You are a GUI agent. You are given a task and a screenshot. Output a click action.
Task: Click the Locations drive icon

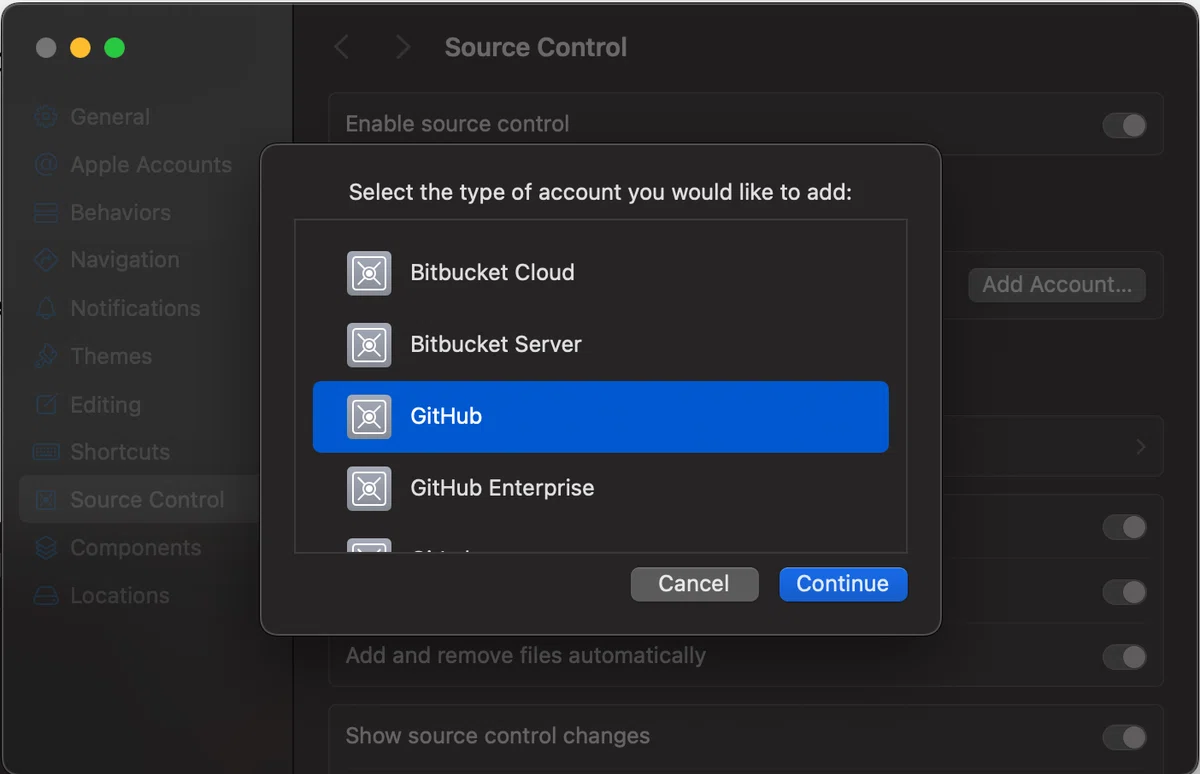pyautogui.click(x=46, y=596)
